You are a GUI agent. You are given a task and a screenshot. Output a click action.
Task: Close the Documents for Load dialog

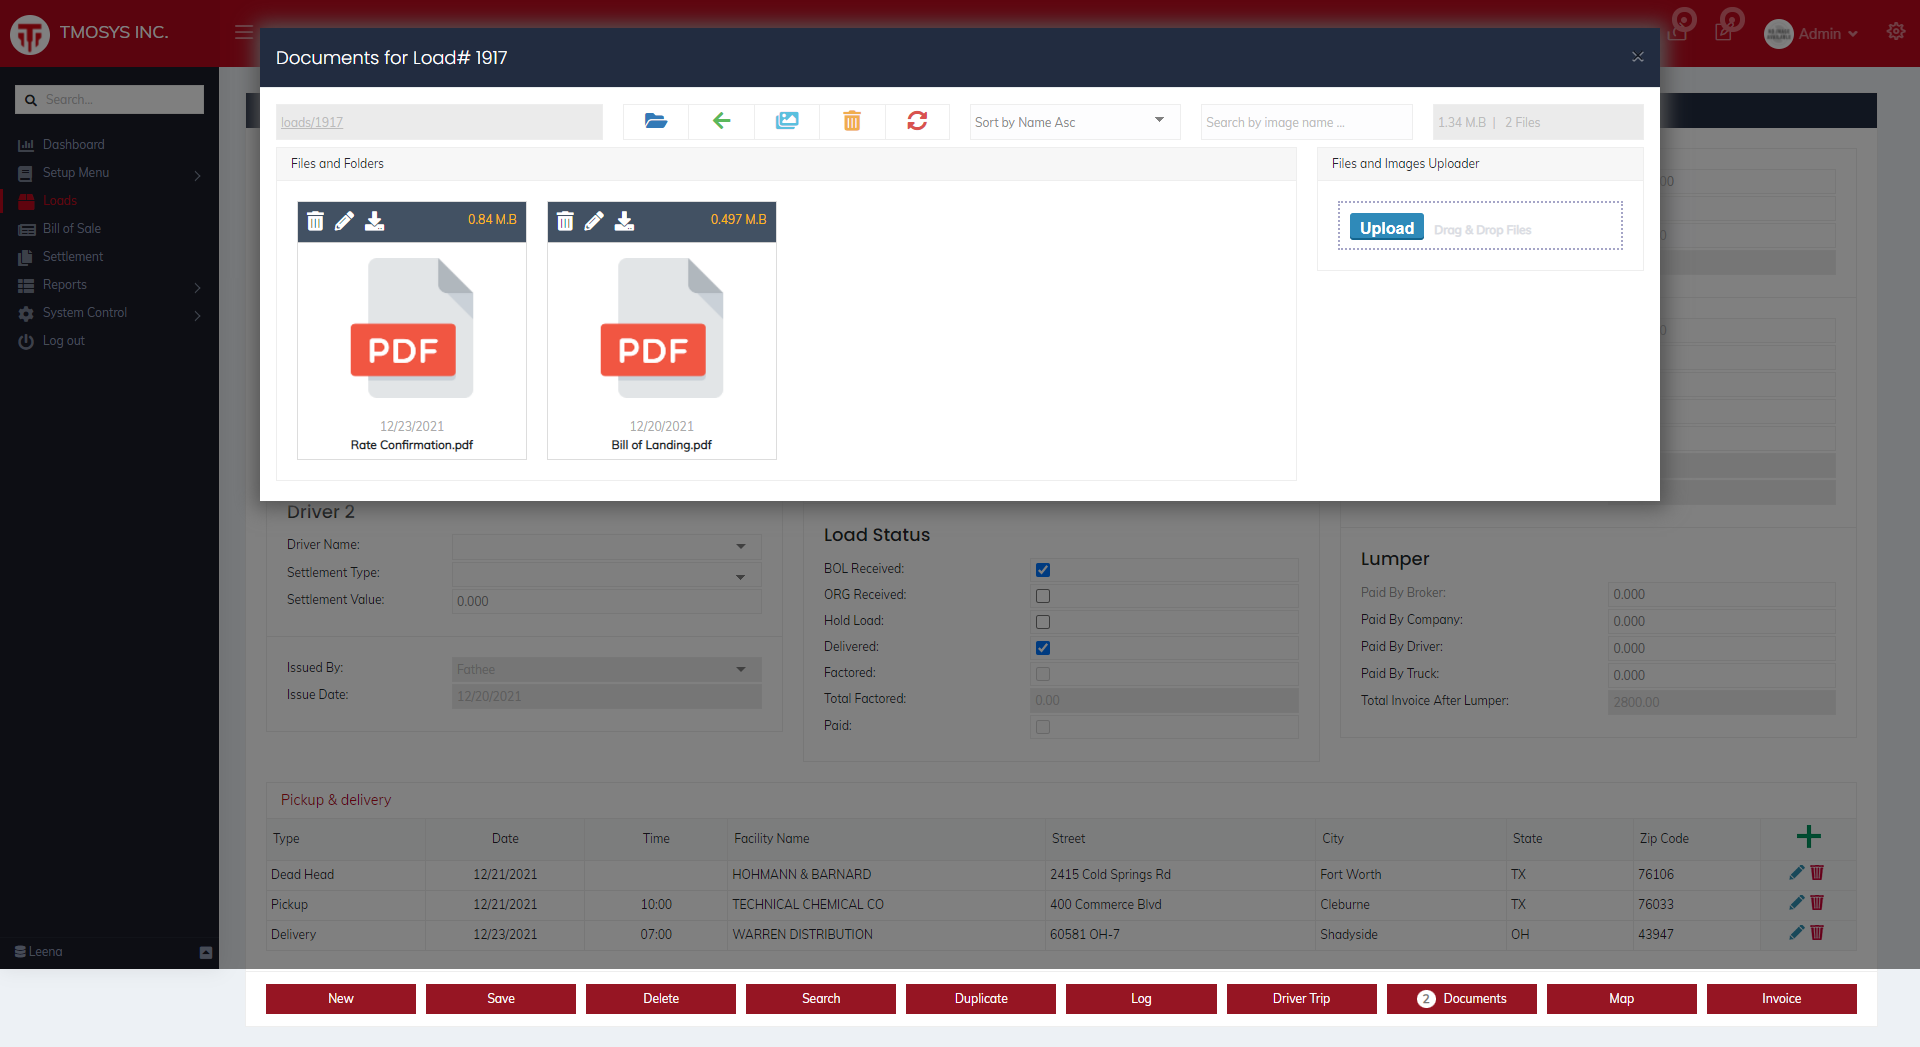[x=1638, y=57]
